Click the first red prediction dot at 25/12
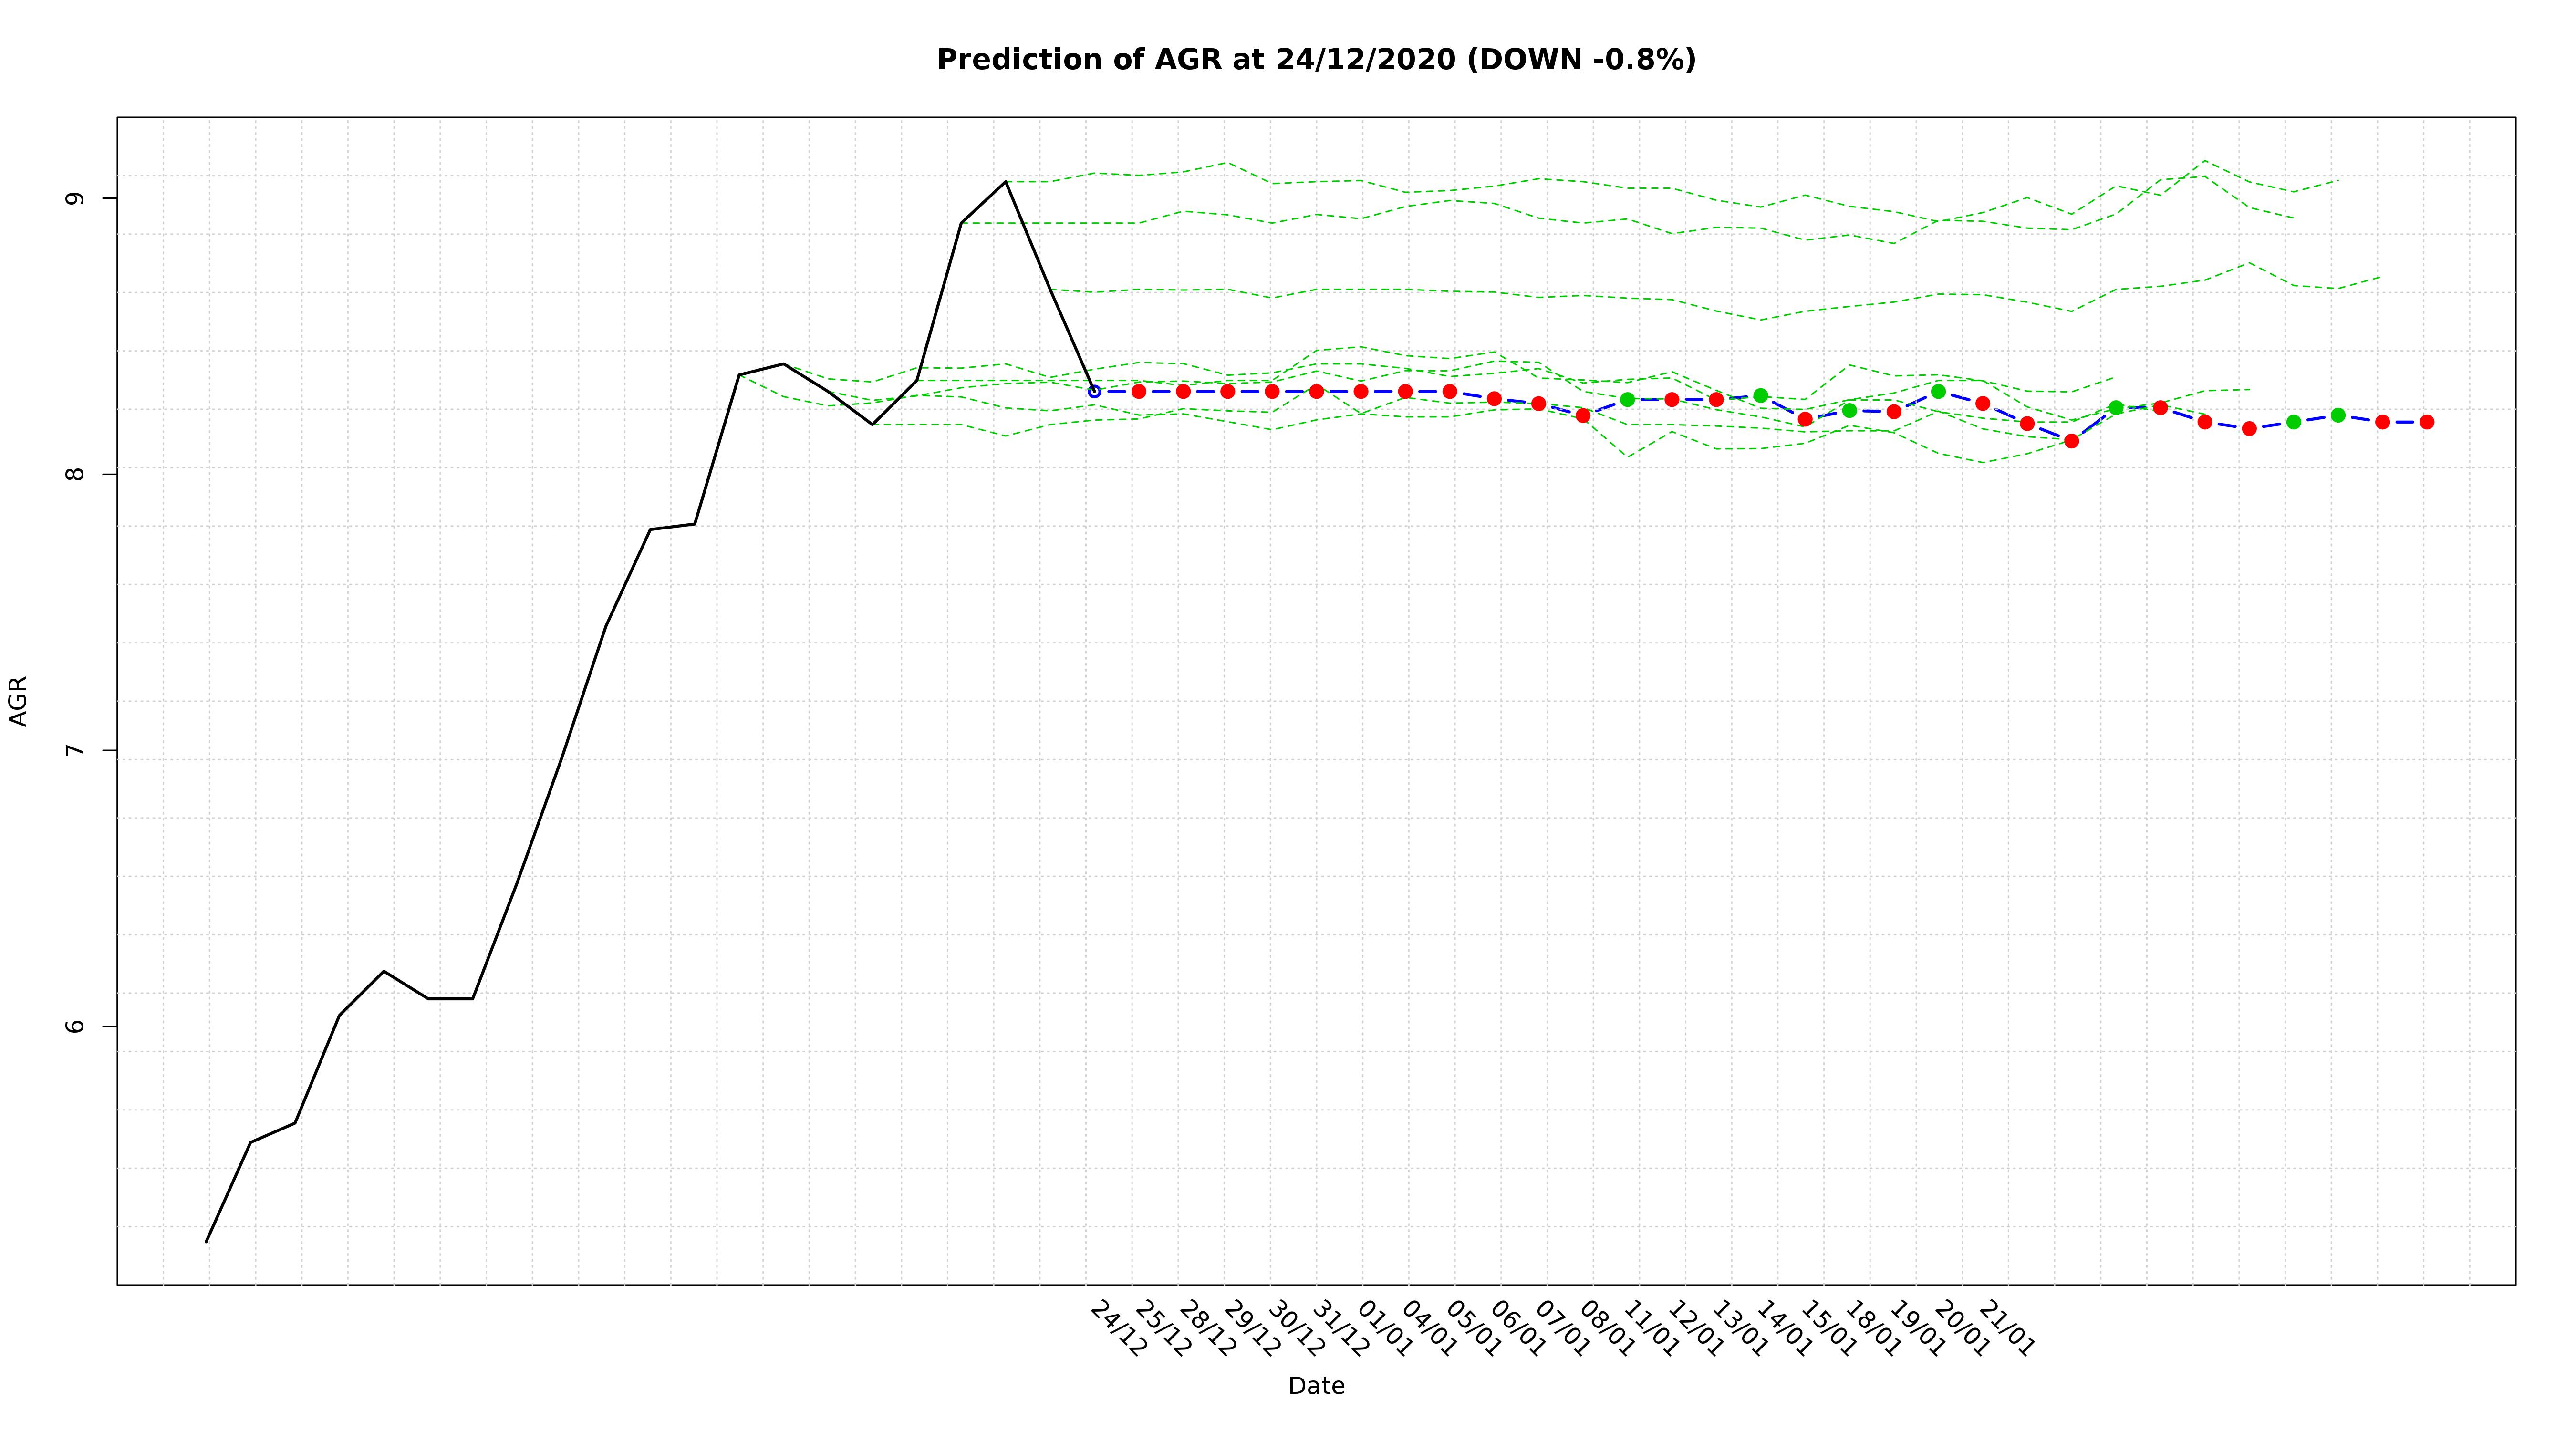This screenshot has height=1431, width=2576. click(1138, 391)
